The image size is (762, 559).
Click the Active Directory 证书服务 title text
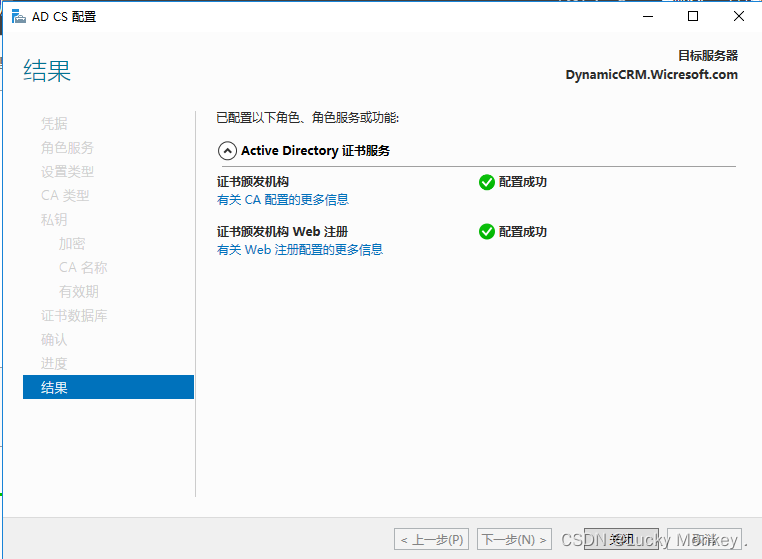click(x=315, y=151)
